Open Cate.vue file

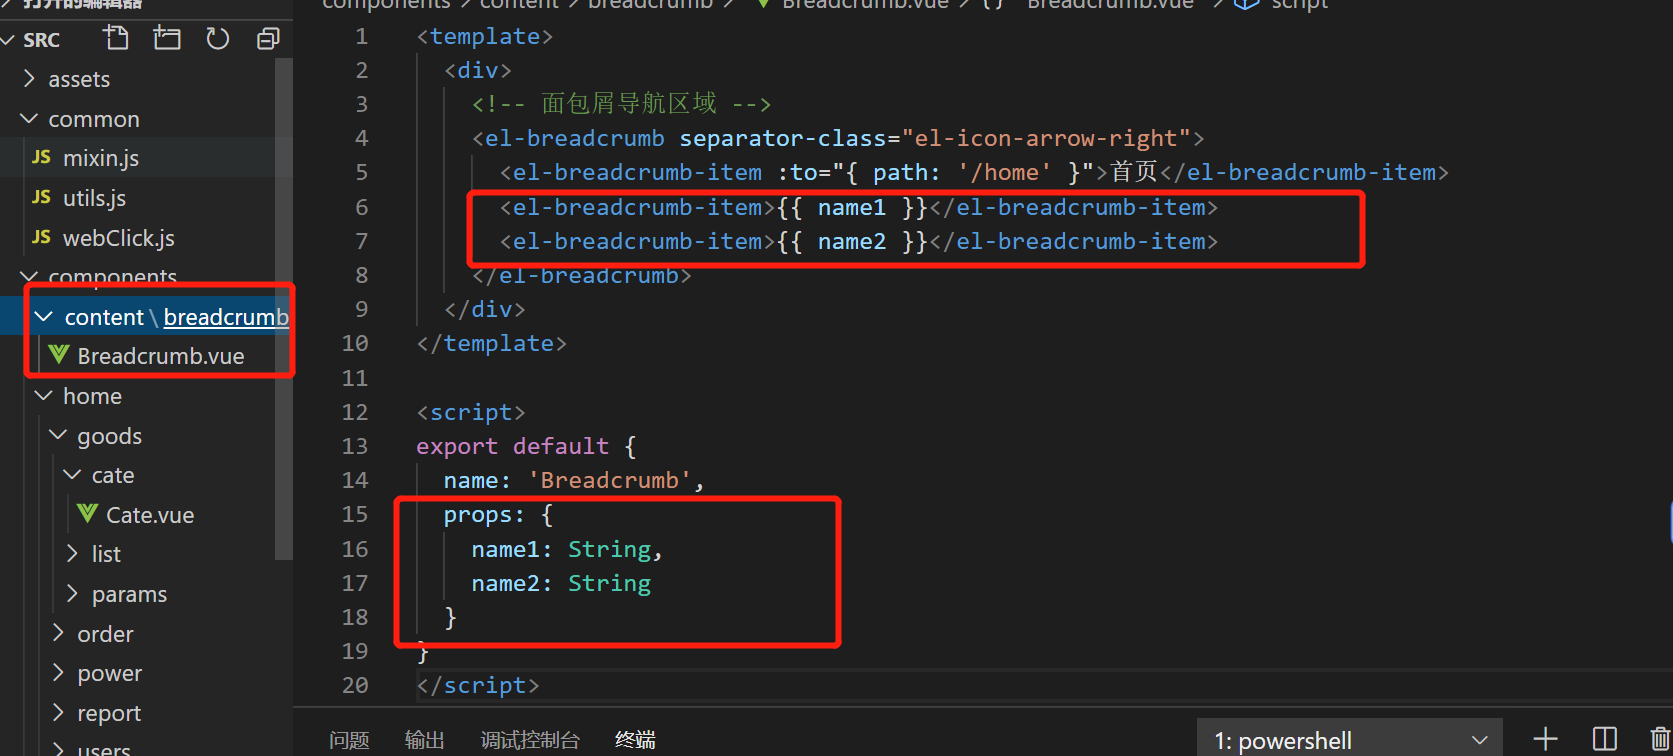150,515
